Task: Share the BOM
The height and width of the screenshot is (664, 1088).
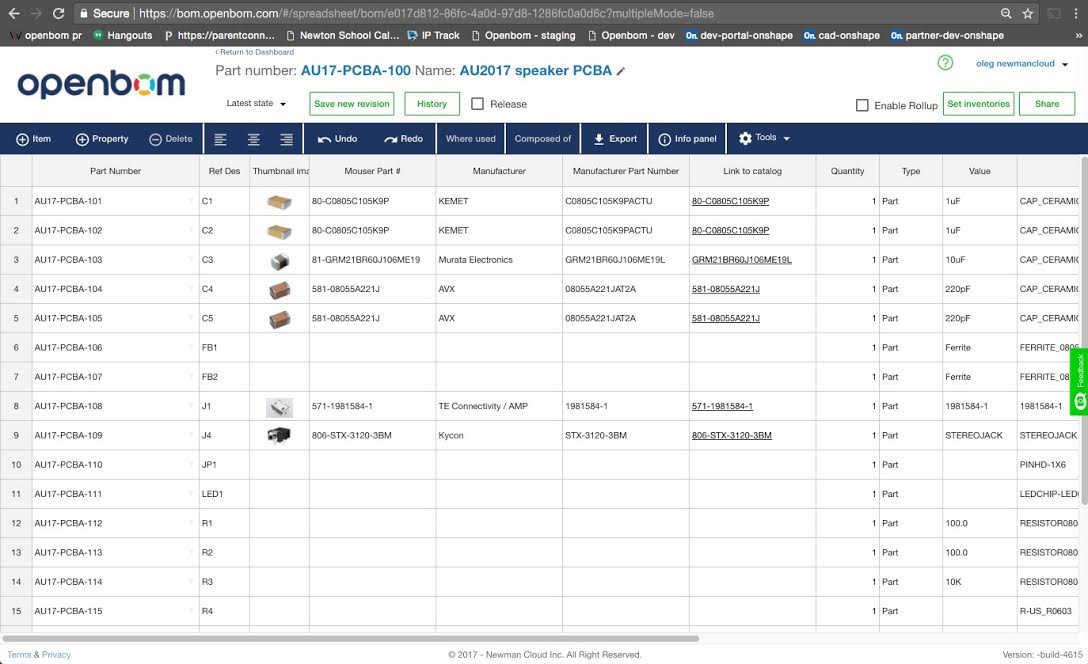Action: 1046,104
